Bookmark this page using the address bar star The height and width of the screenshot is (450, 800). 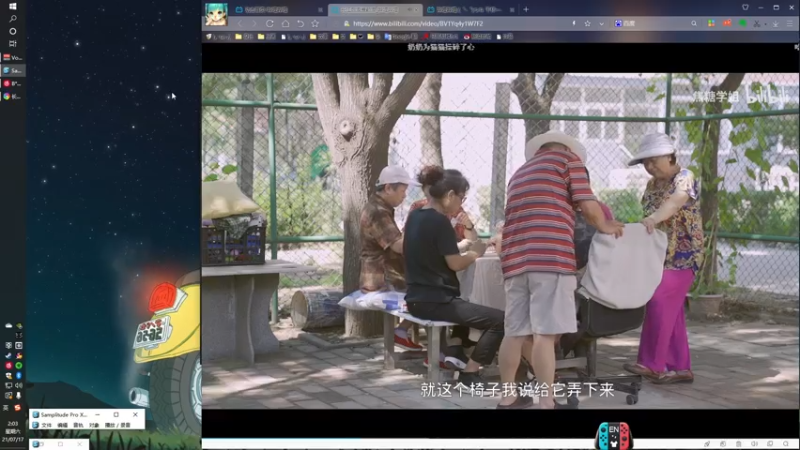tap(588, 23)
